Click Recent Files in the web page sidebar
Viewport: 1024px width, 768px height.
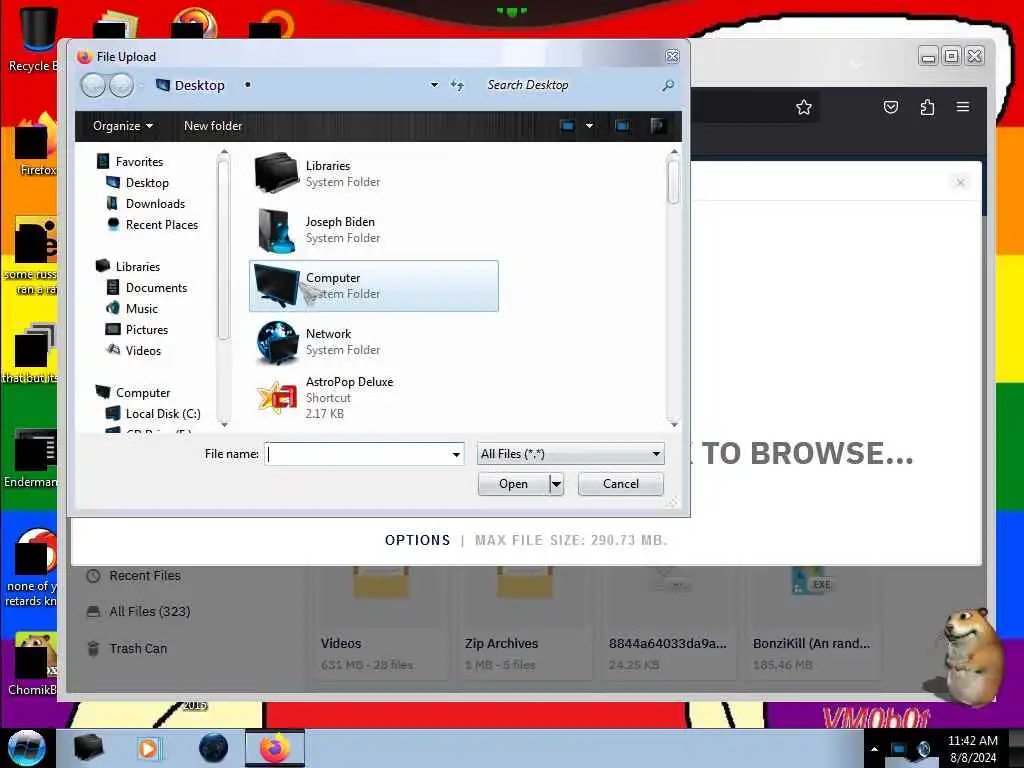coord(134,575)
